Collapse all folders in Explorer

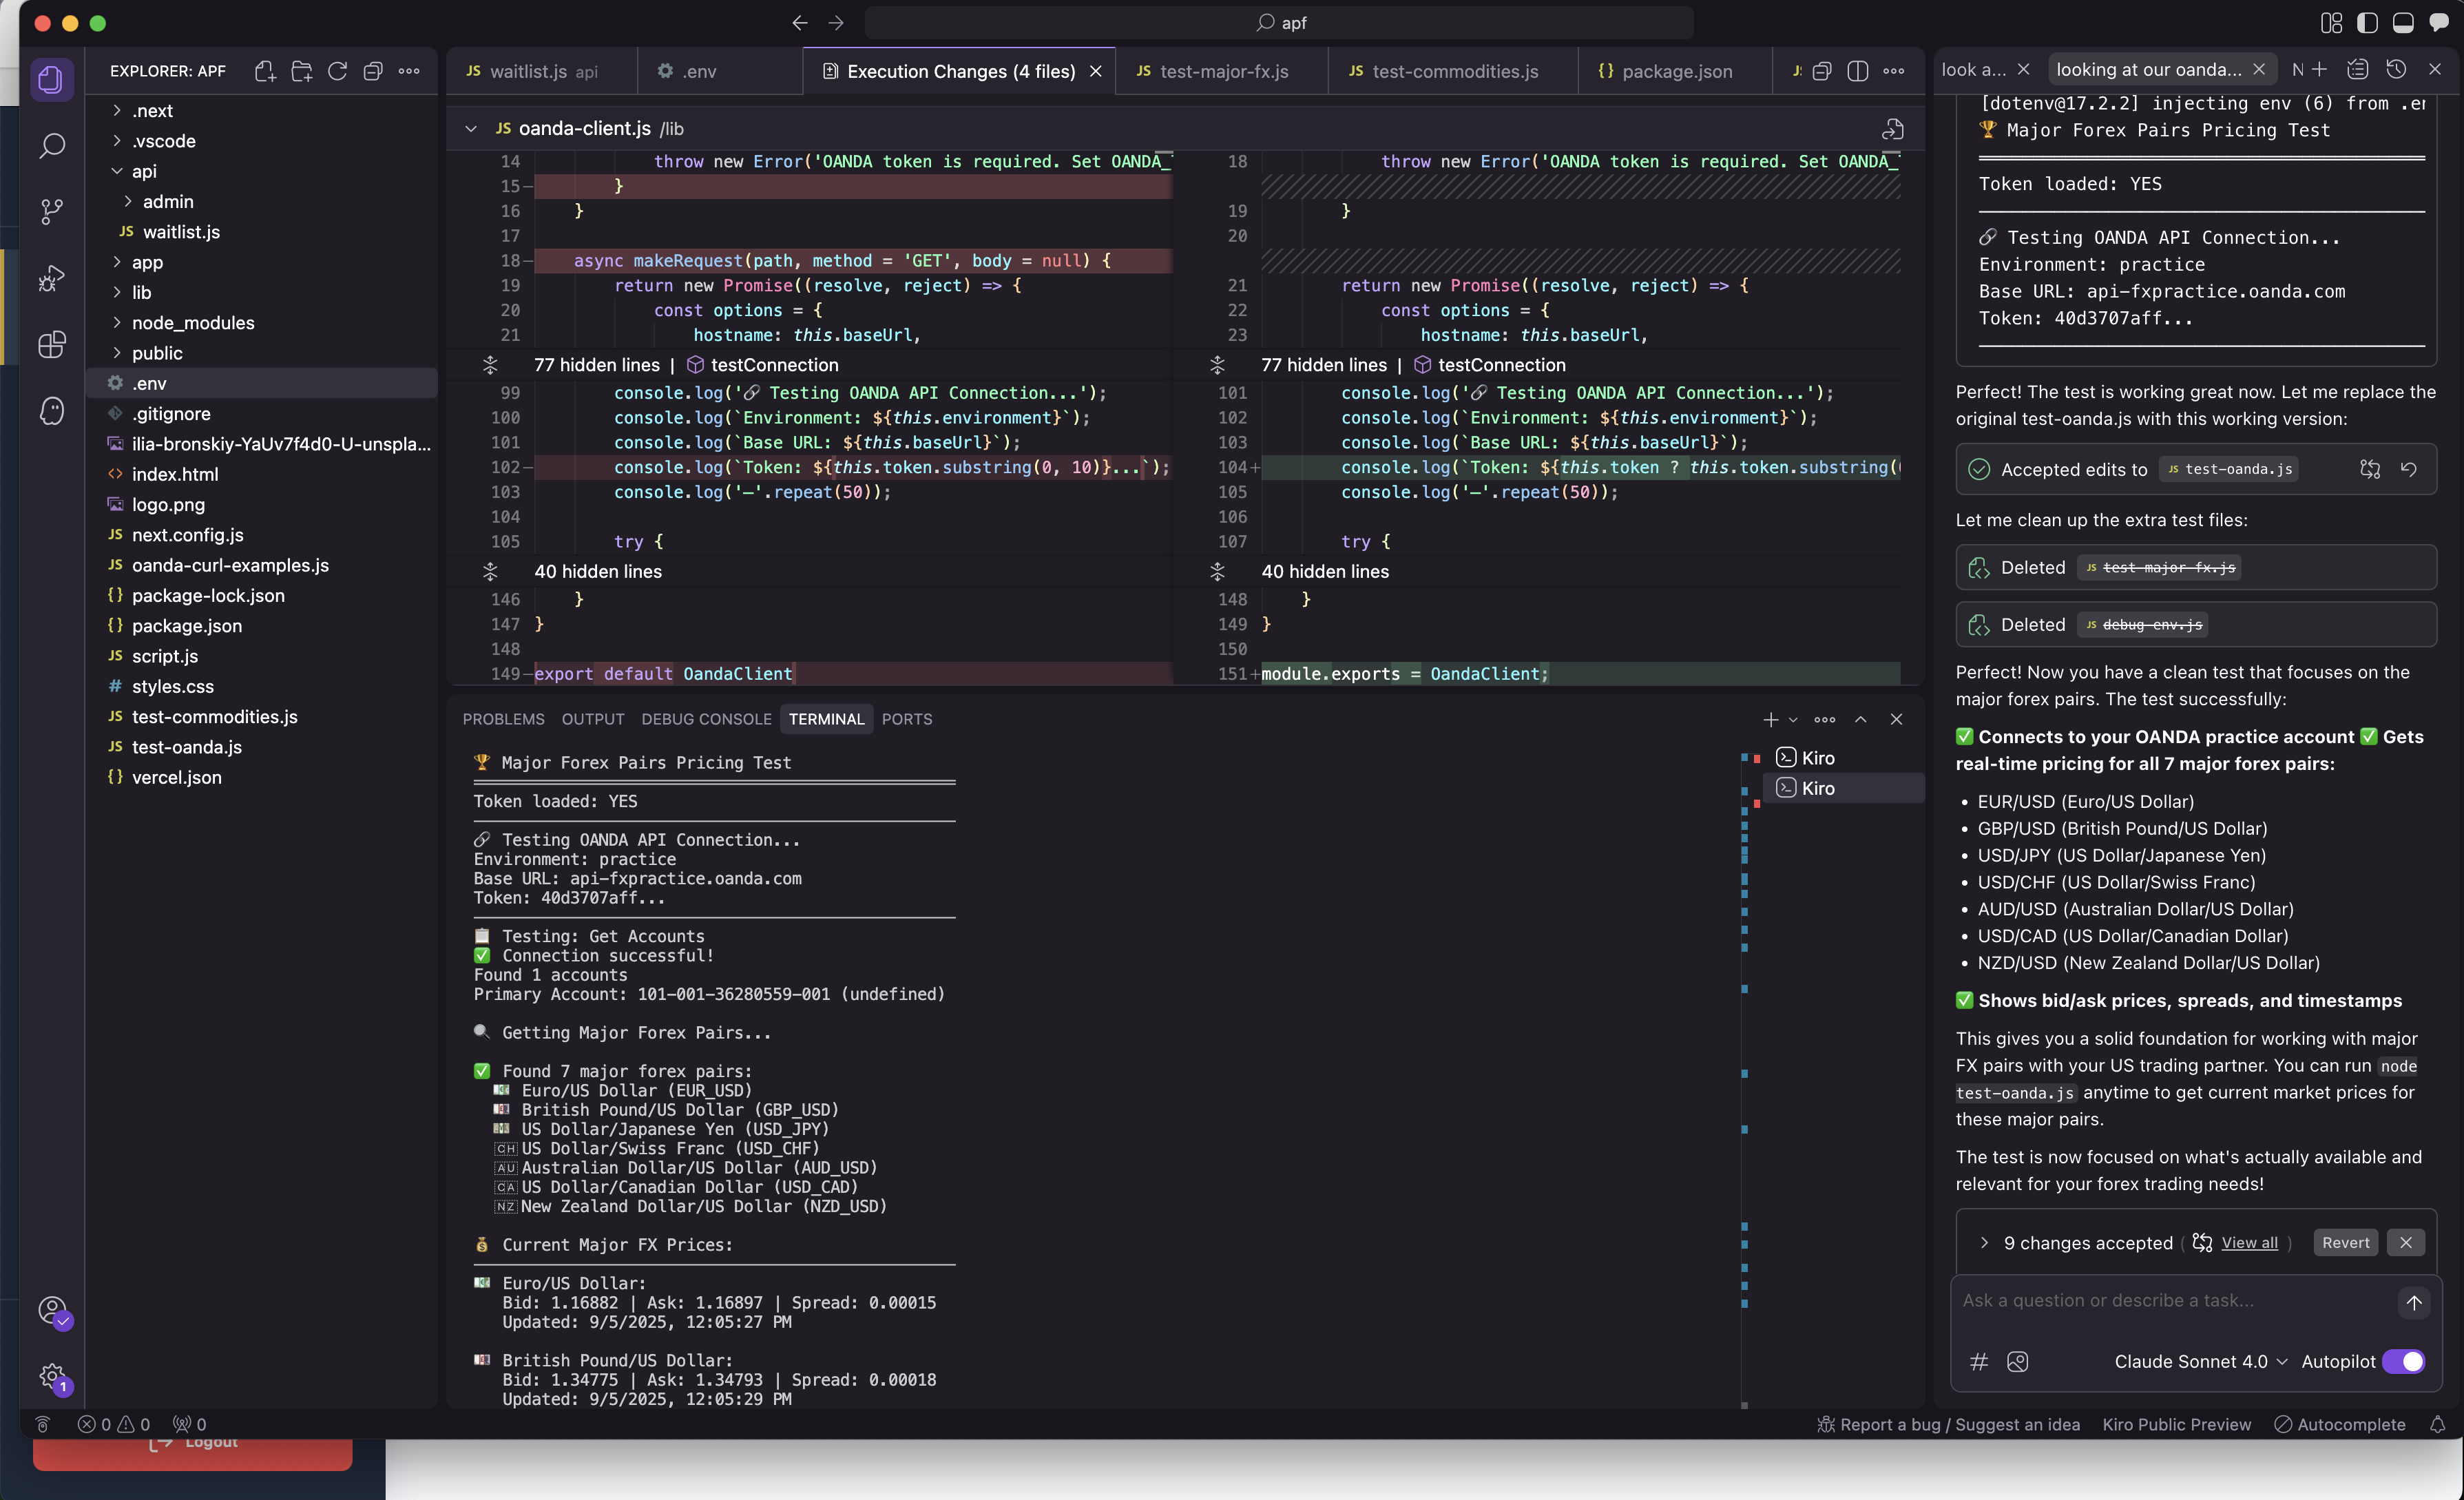[x=373, y=71]
